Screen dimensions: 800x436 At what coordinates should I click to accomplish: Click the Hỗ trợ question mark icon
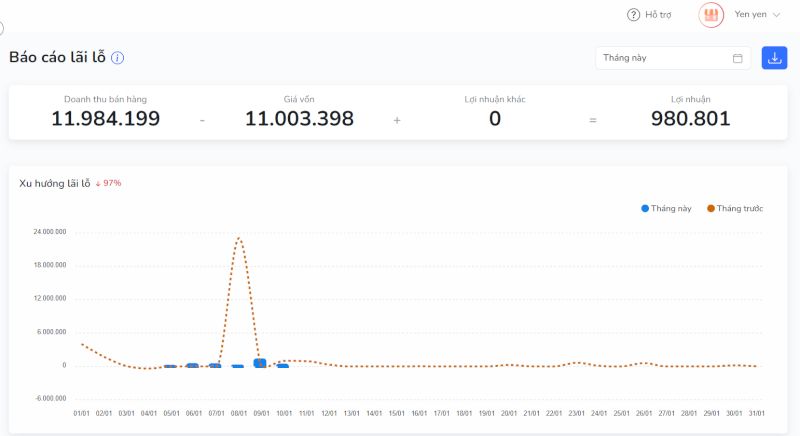click(x=633, y=15)
